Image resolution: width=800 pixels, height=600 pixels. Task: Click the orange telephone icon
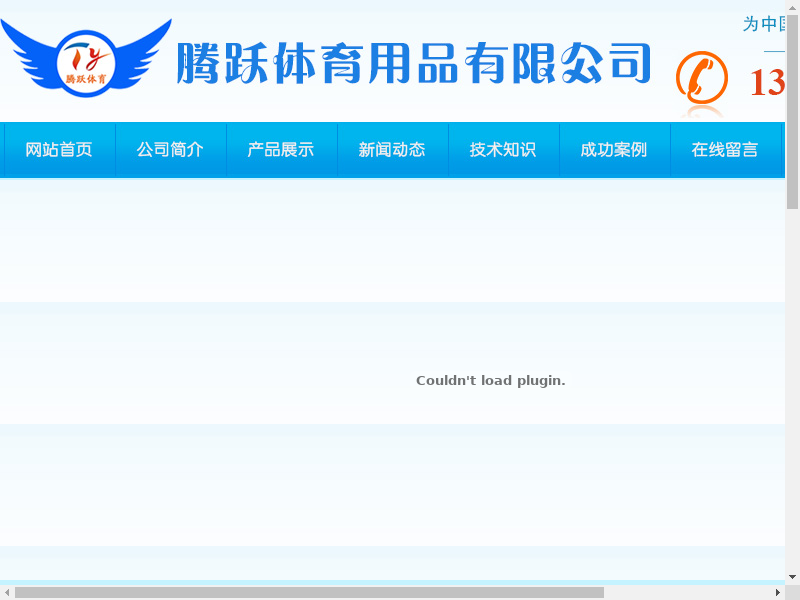click(702, 78)
